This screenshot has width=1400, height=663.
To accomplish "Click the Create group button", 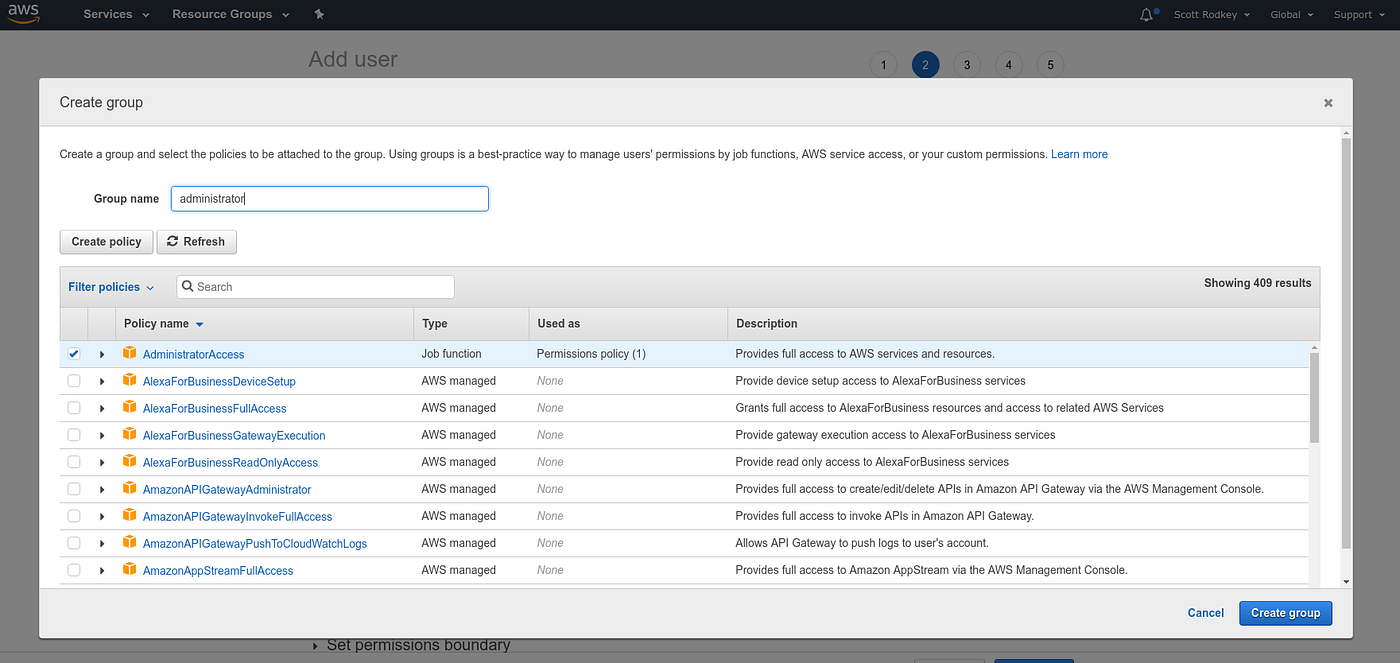I will [1285, 613].
